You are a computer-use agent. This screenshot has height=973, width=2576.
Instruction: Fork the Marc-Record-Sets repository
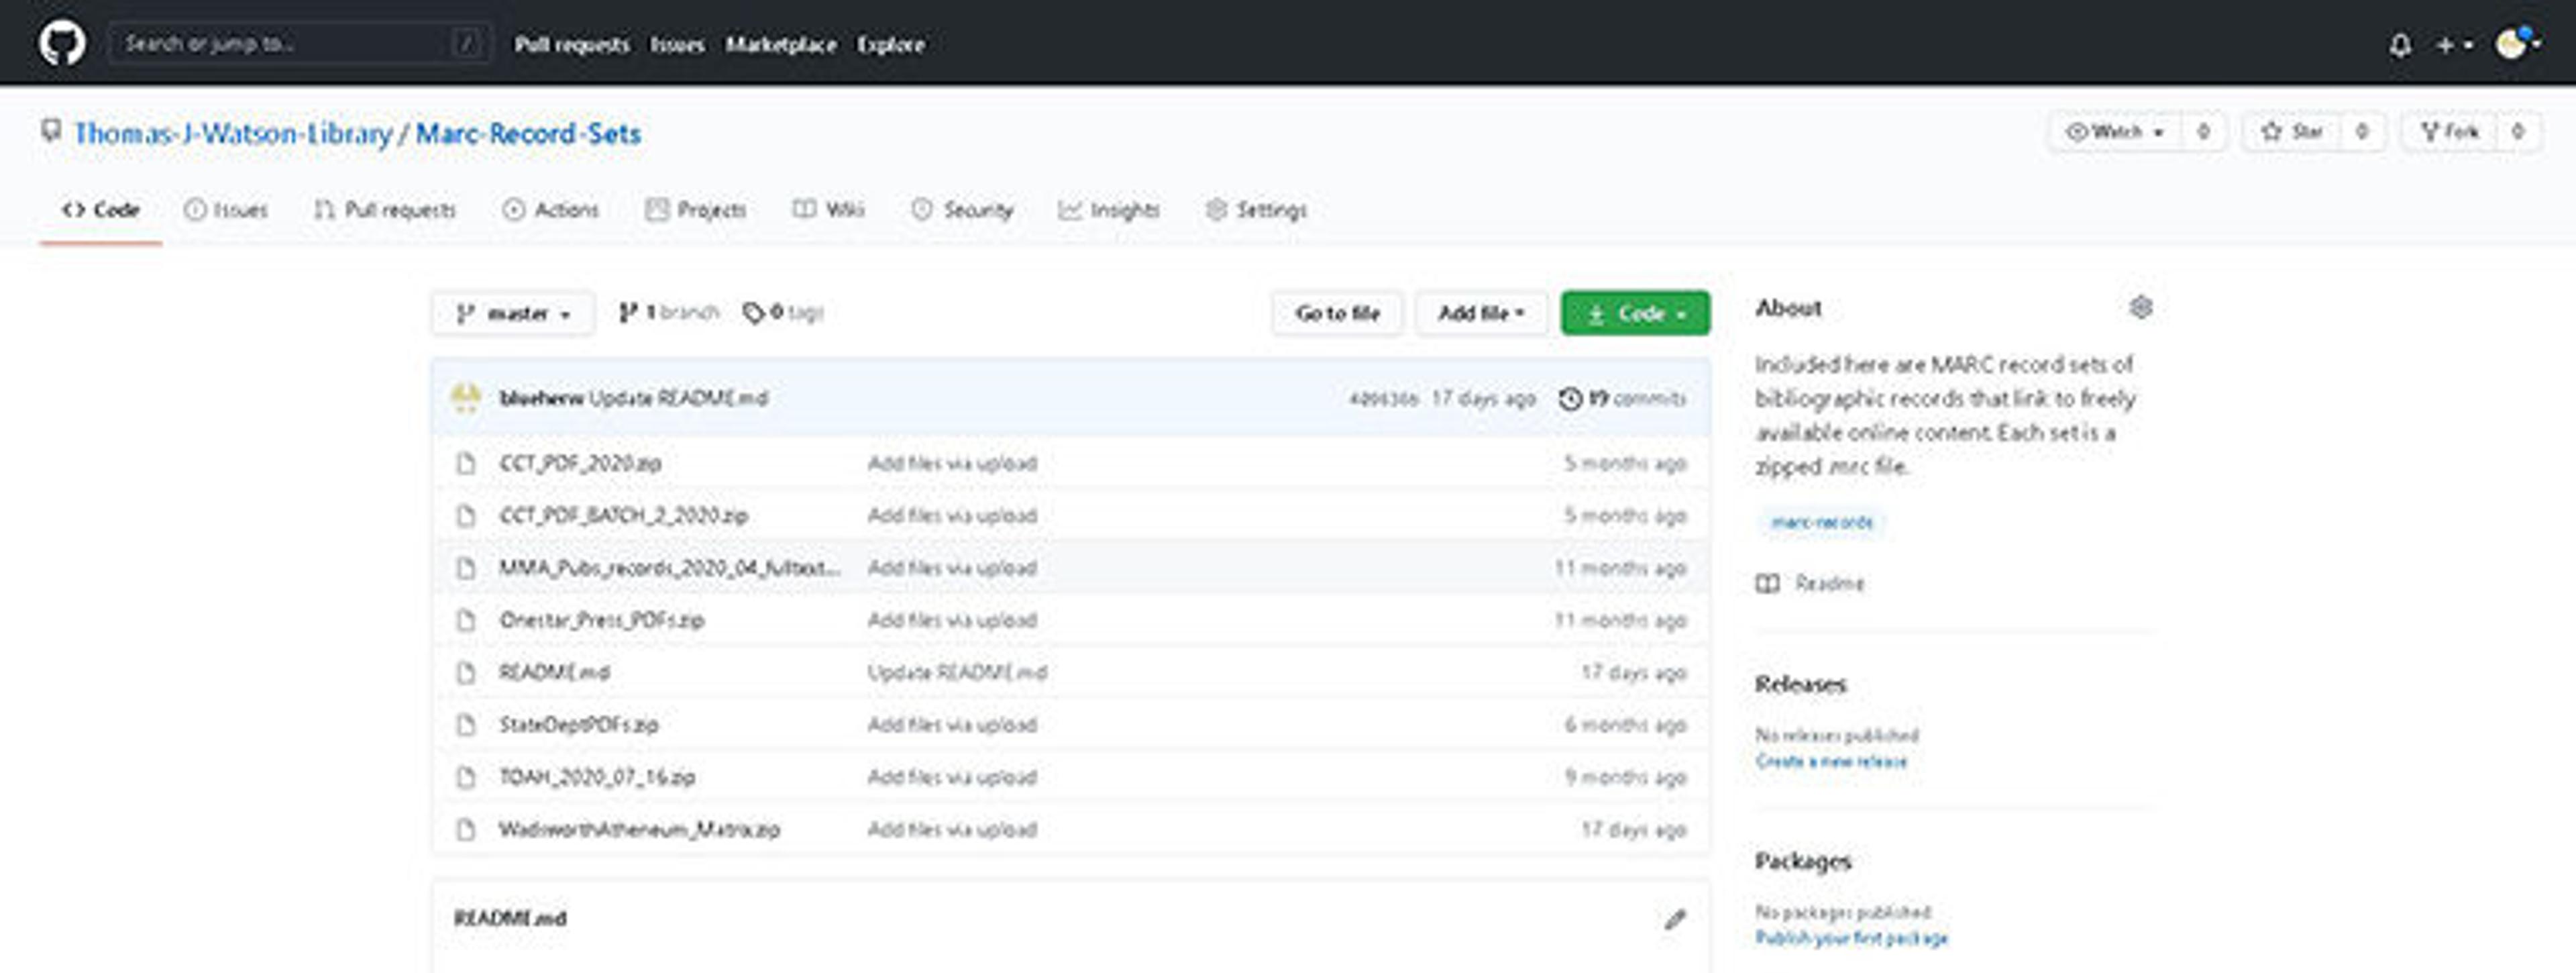coord(2450,132)
